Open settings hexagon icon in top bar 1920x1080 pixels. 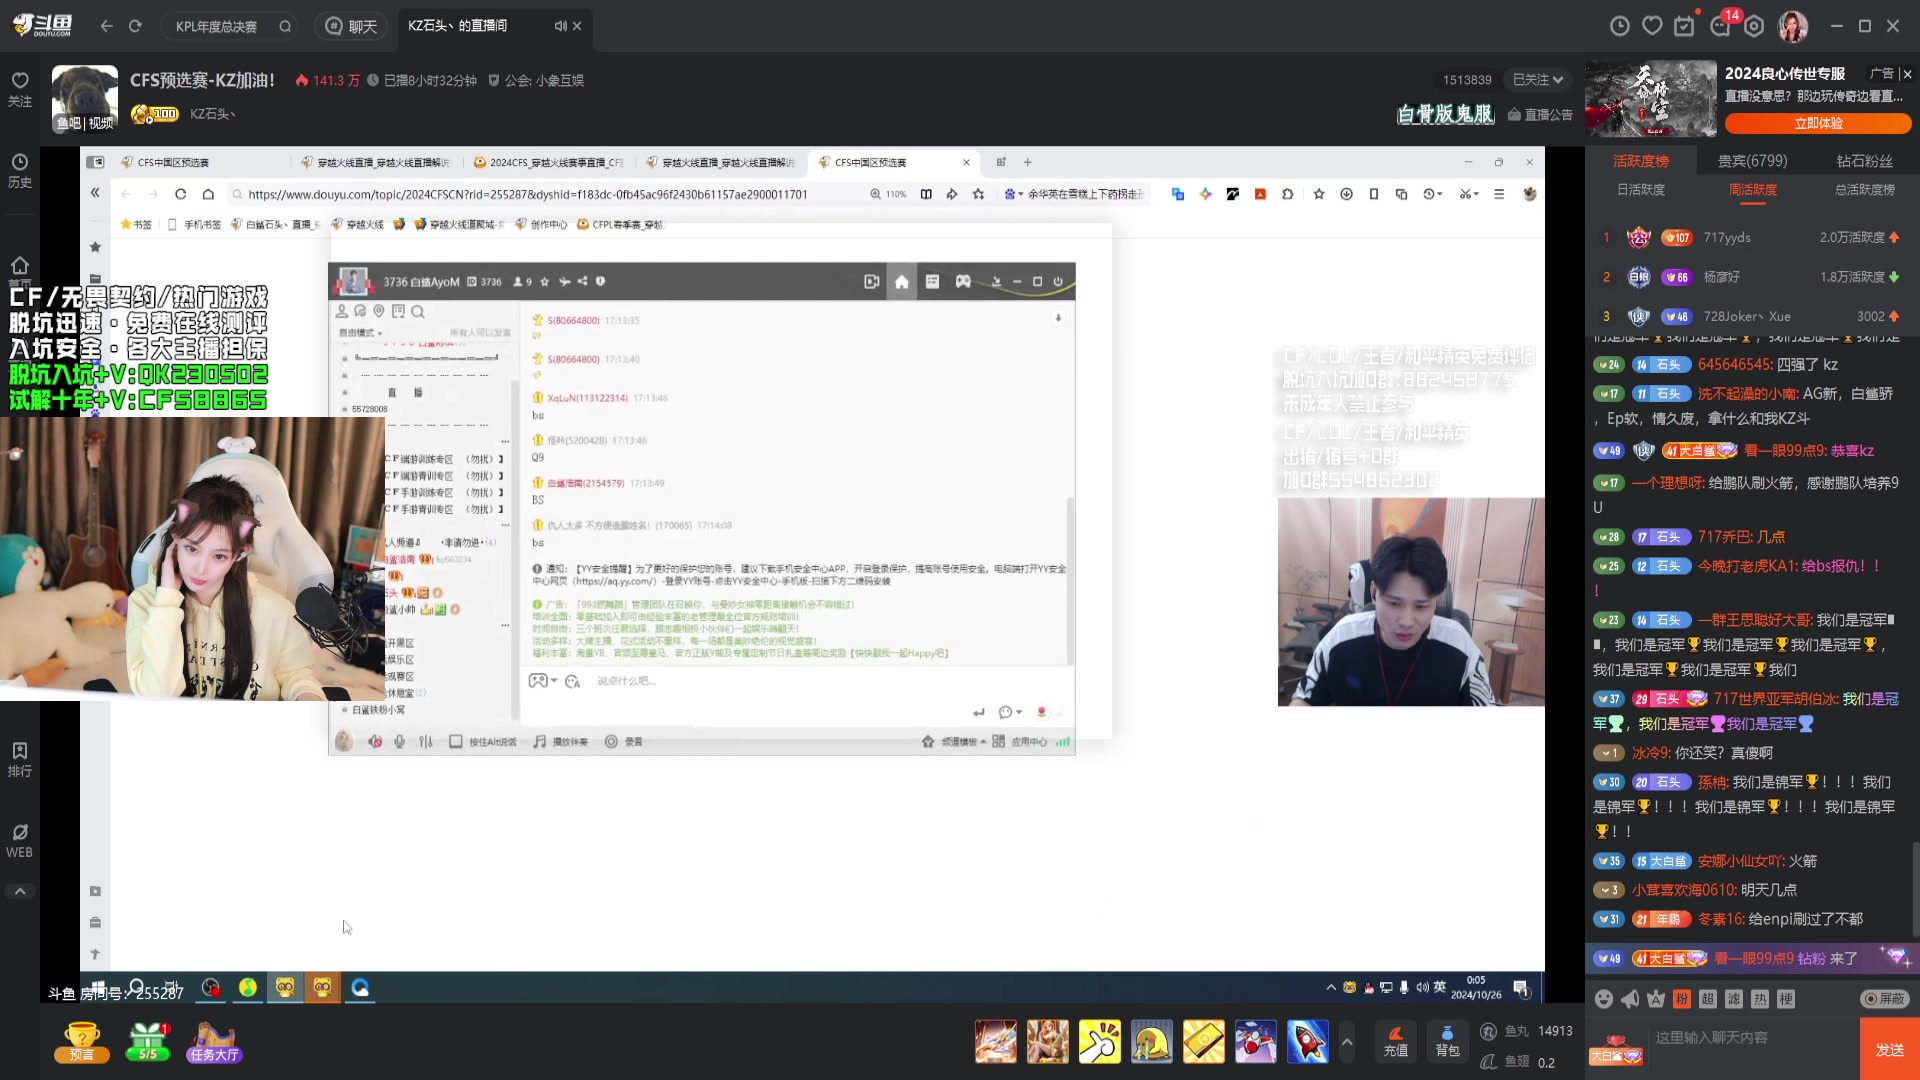[x=1754, y=26]
